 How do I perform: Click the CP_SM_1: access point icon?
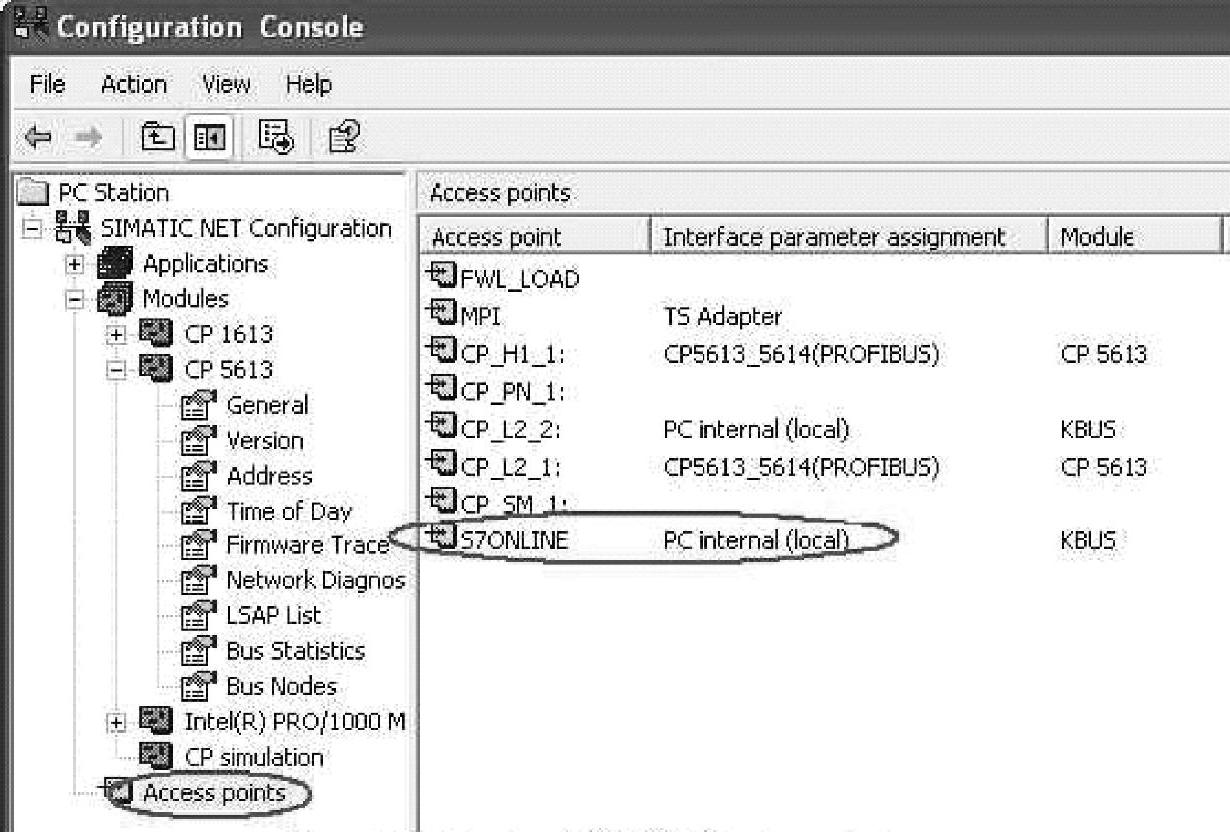[x=443, y=503]
